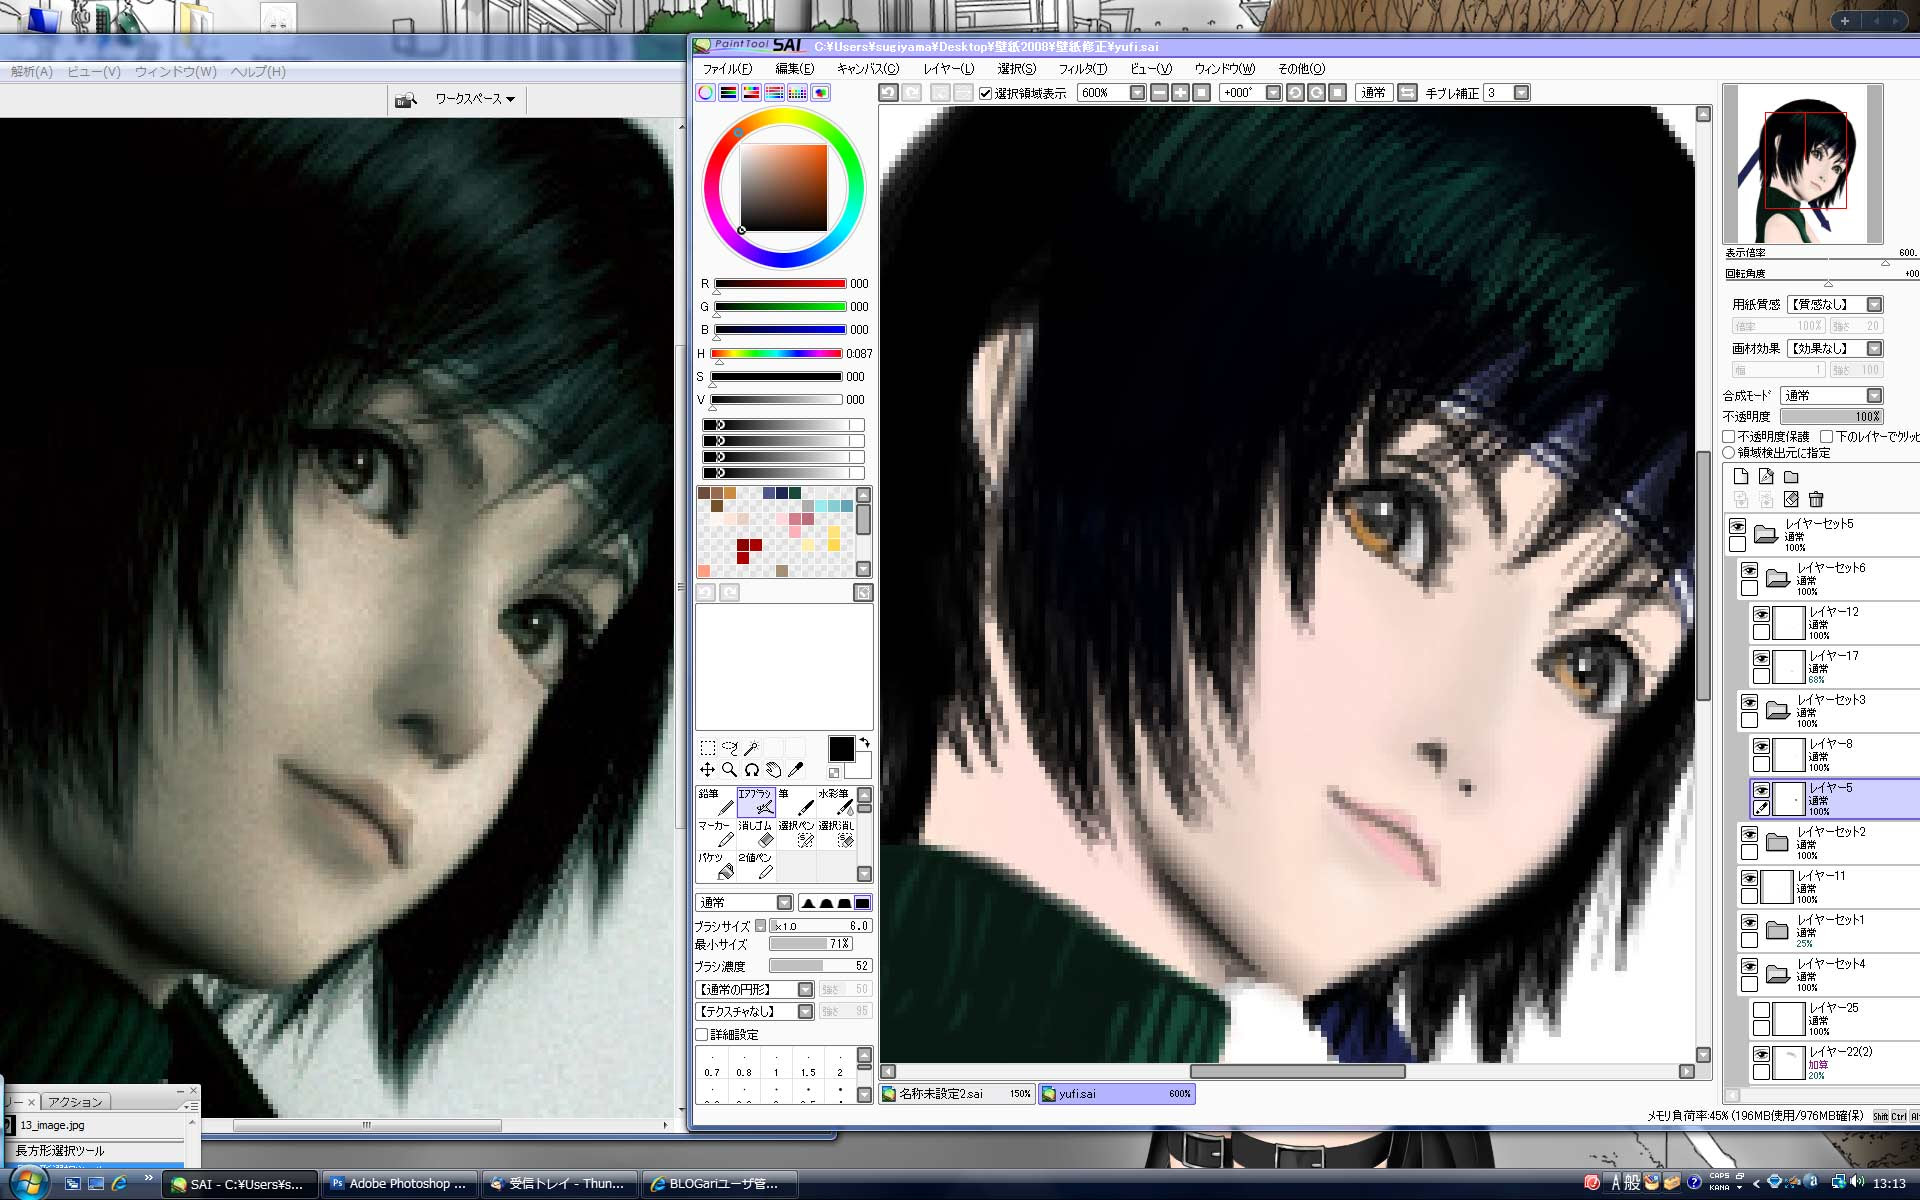The image size is (1920, 1200).
Task: Open the 通常の円形 brush shape dropdown
Action: tap(805, 989)
